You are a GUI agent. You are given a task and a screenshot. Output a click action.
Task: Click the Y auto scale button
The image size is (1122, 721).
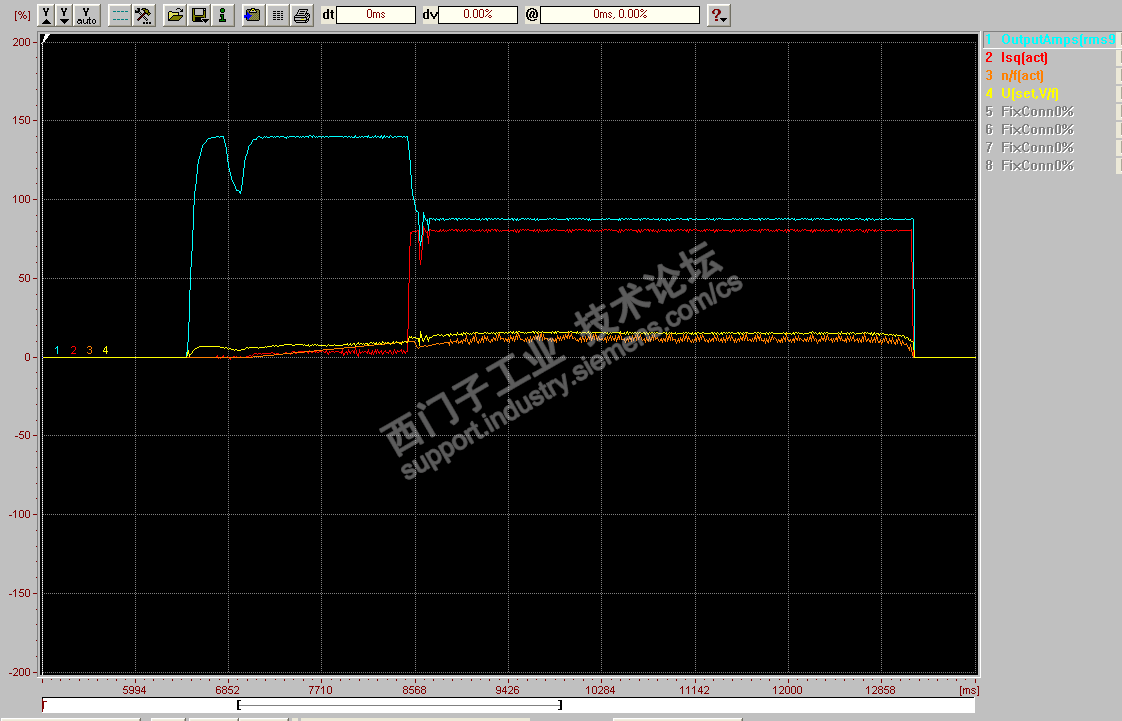point(87,15)
